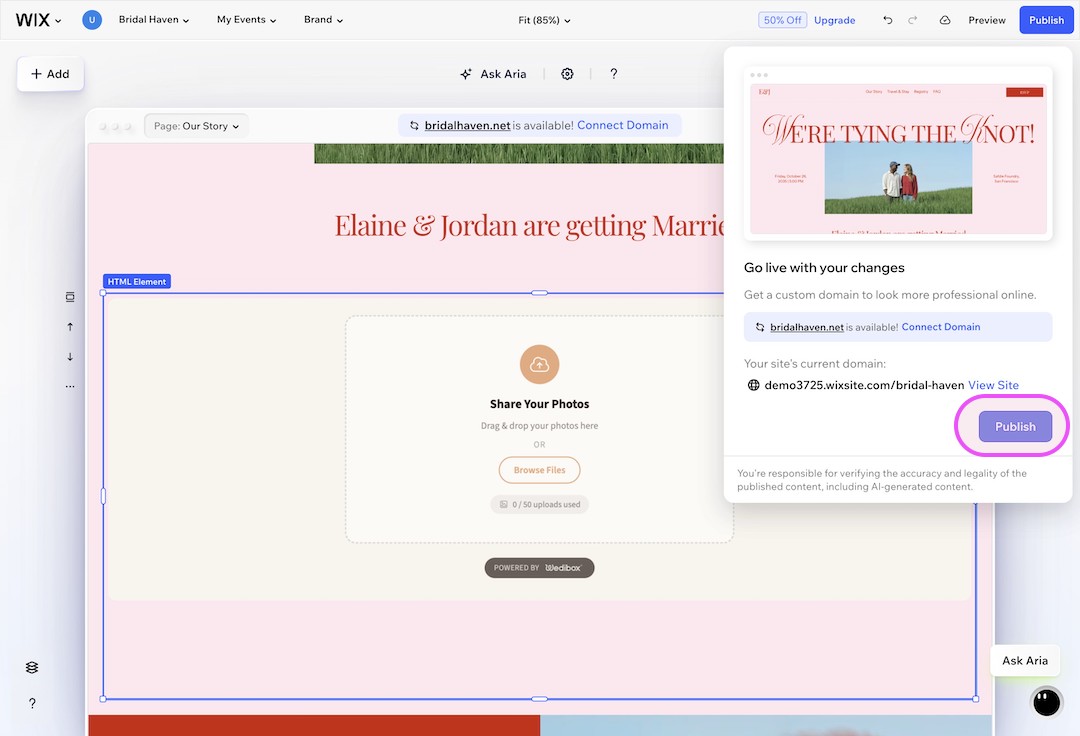Click the highlighted Publish button in the panel

(1014, 426)
